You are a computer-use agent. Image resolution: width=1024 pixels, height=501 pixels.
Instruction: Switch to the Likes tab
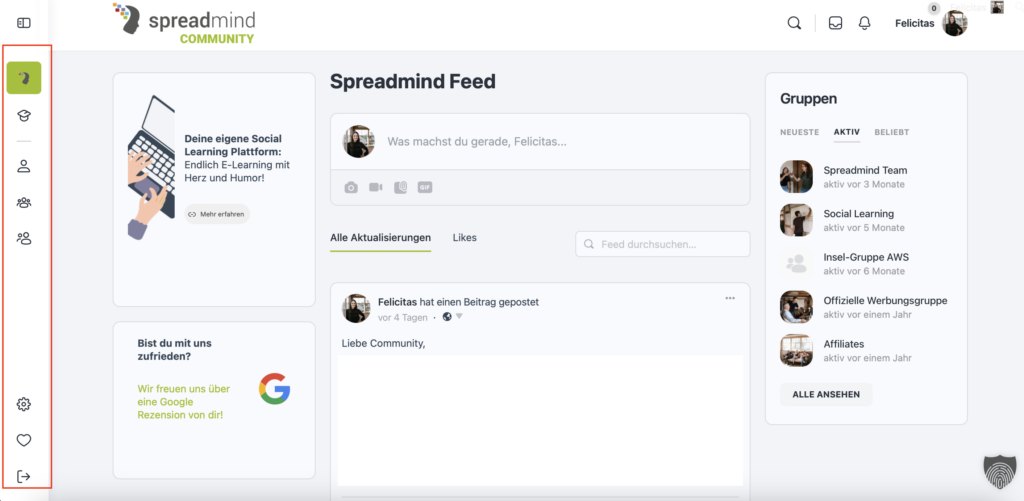(x=464, y=238)
